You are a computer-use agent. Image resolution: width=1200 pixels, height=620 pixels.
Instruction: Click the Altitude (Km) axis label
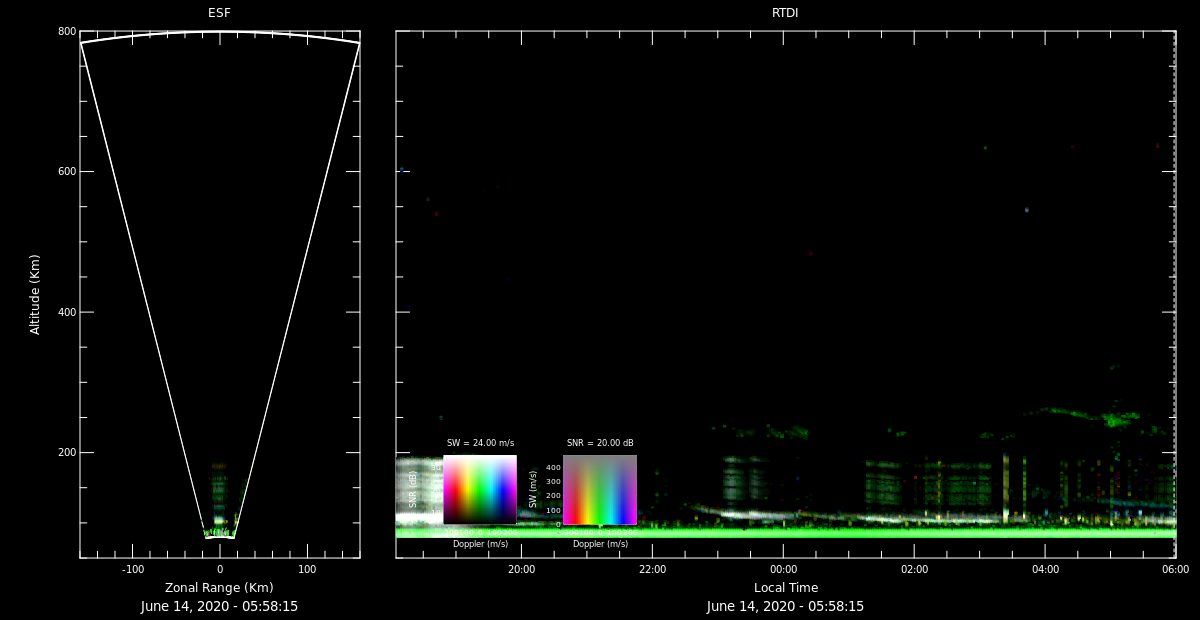pyautogui.click(x=35, y=294)
